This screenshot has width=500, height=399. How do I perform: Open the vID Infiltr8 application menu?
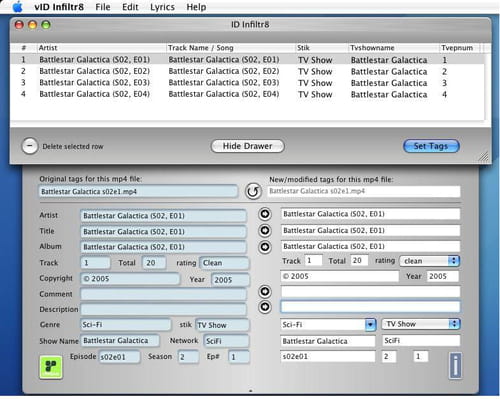coord(59,7)
